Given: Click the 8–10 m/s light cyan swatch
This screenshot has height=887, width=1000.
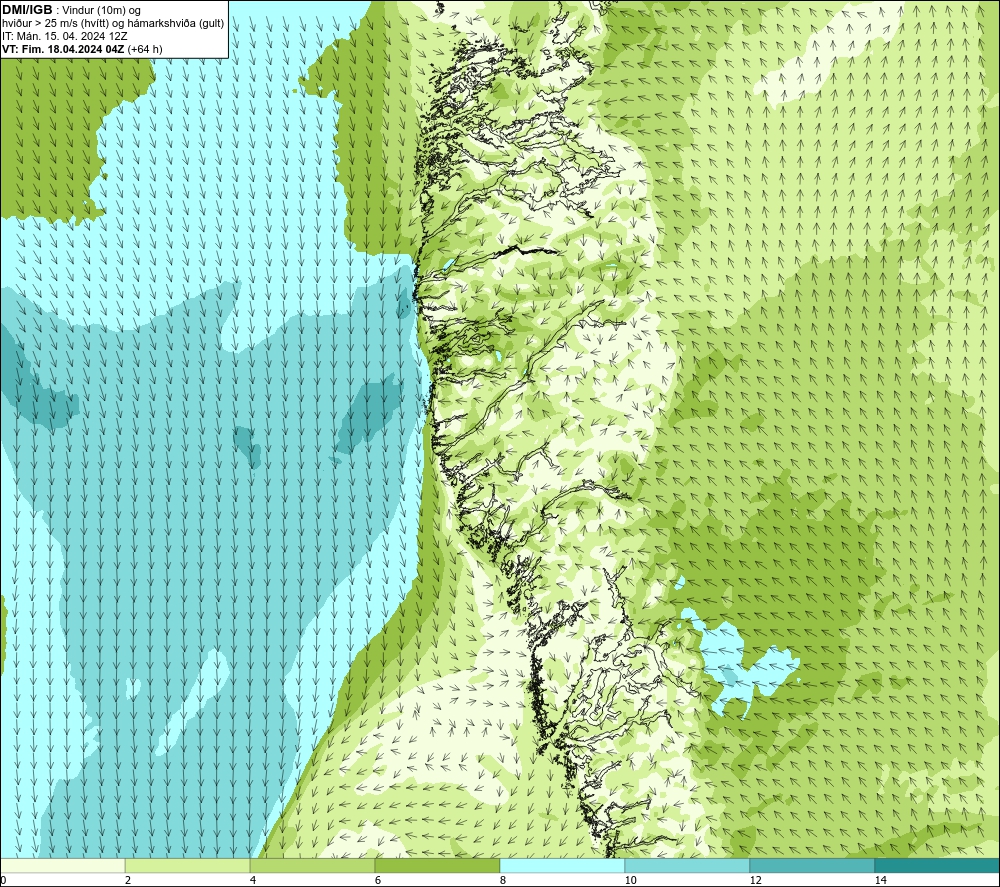Looking at the screenshot, I should pyautogui.click(x=562, y=865).
